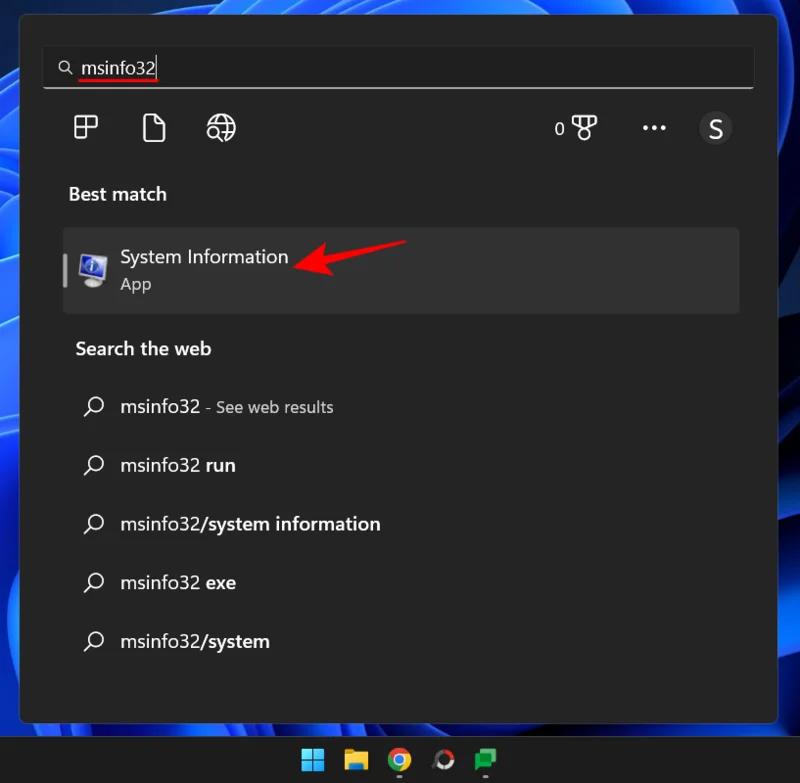Open File Explorer from the taskbar
The width and height of the screenshot is (800, 783).
(x=355, y=760)
